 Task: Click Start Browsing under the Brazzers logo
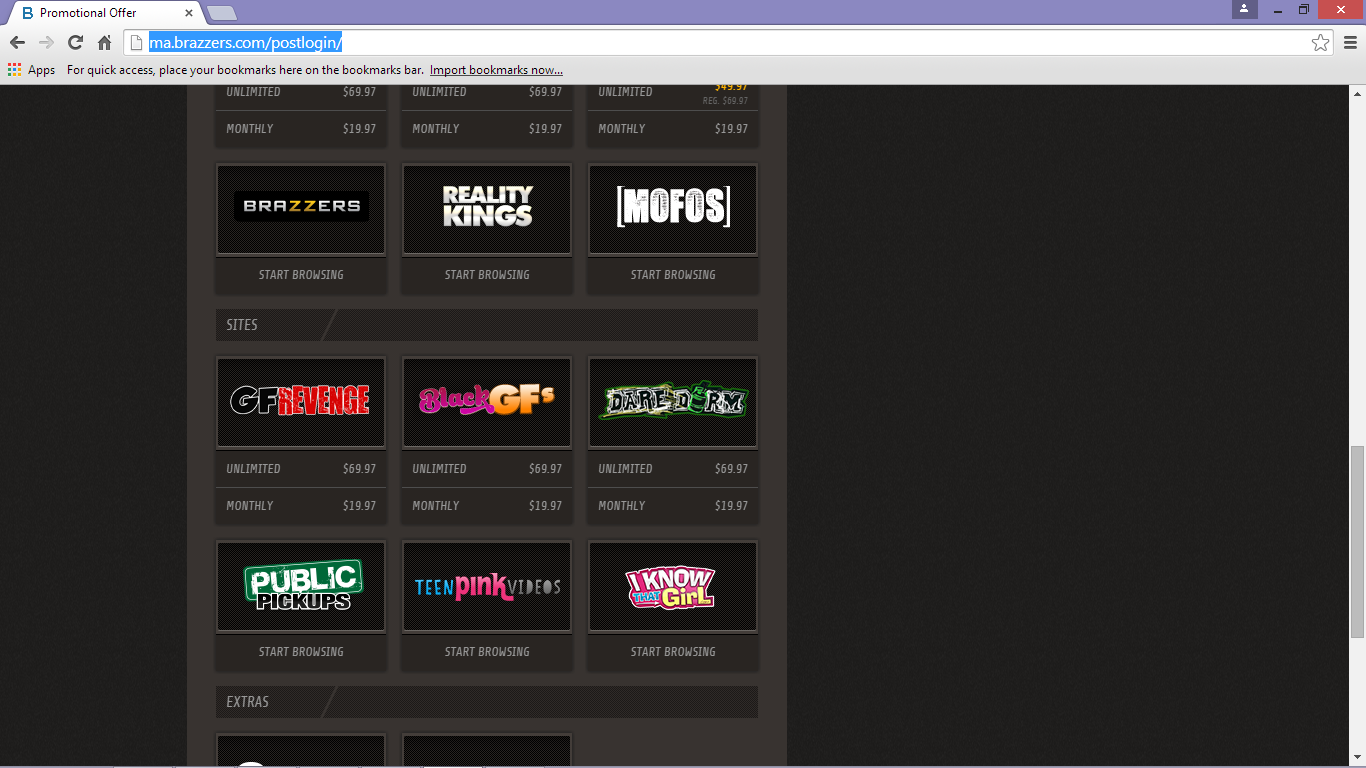coord(301,275)
